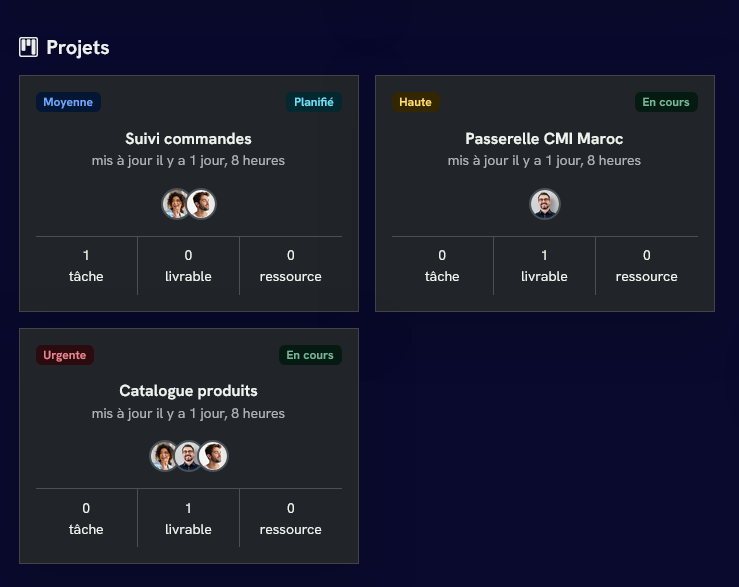Click second avatar on Suivi commandes card
The width and height of the screenshot is (739, 587).
[202, 204]
